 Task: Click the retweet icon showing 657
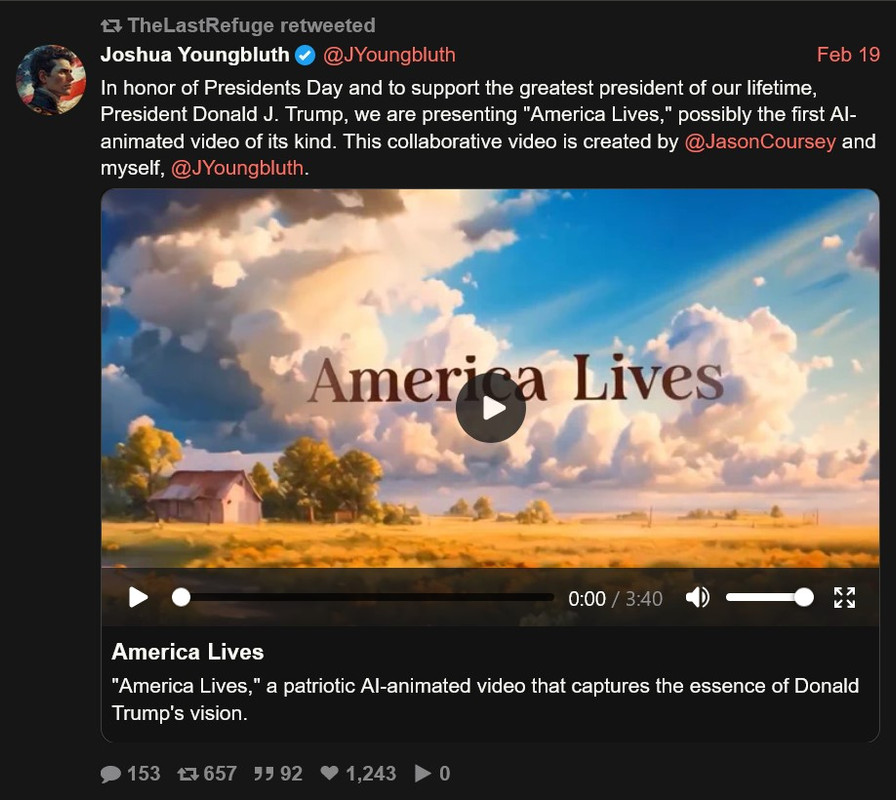187,774
